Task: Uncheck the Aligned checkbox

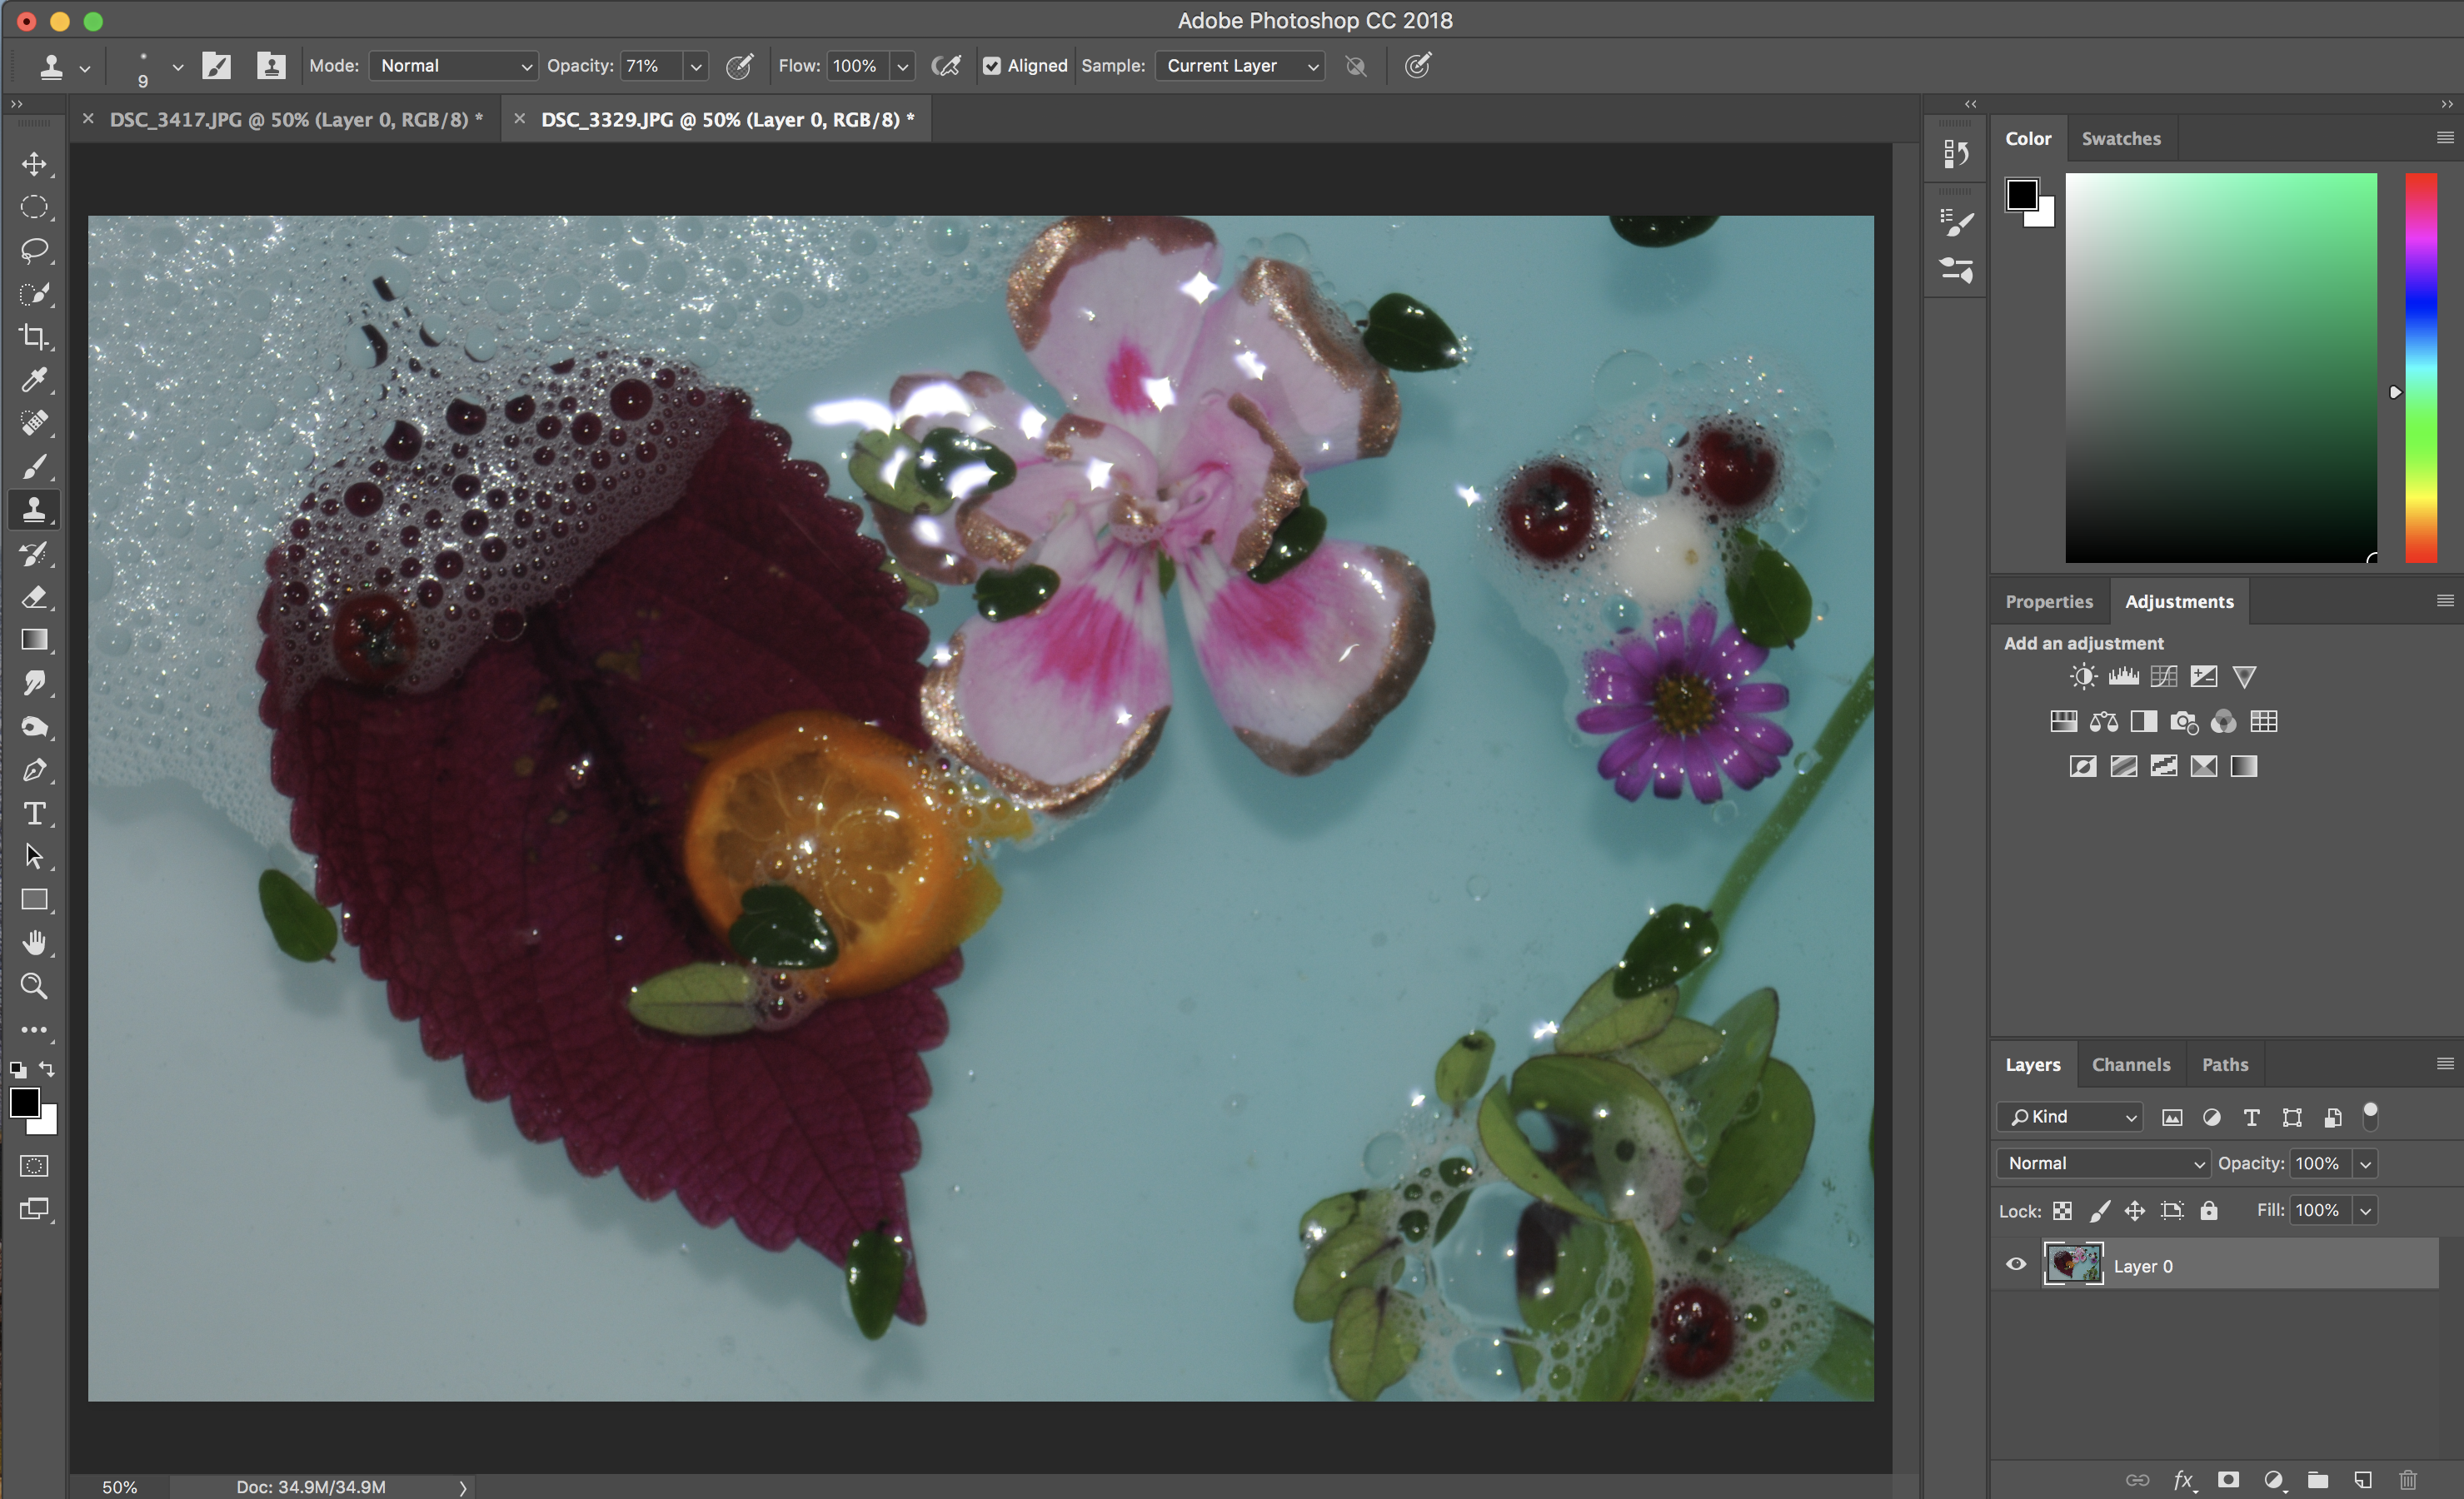Action: [x=991, y=66]
